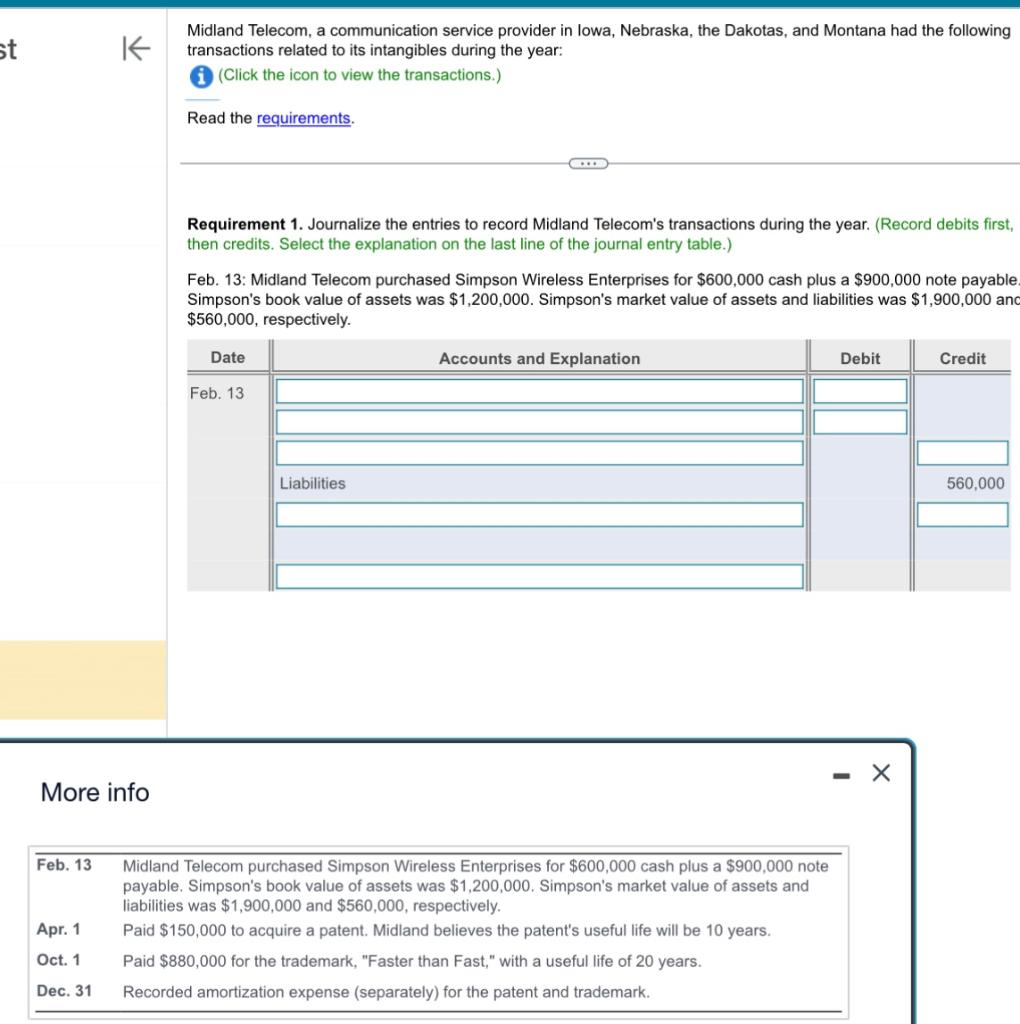Click the first debit amount box
This screenshot has width=1020, height=1024.
(x=860, y=391)
